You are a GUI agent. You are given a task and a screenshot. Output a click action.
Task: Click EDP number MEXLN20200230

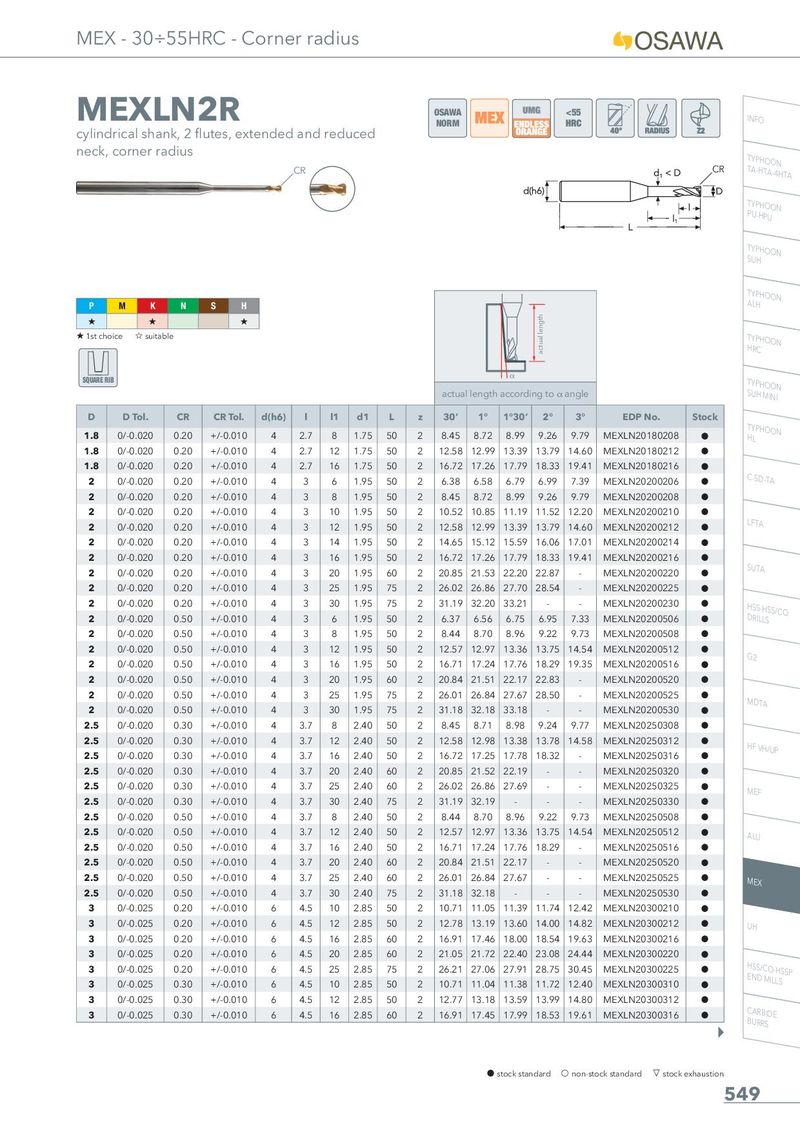click(640, 604)
